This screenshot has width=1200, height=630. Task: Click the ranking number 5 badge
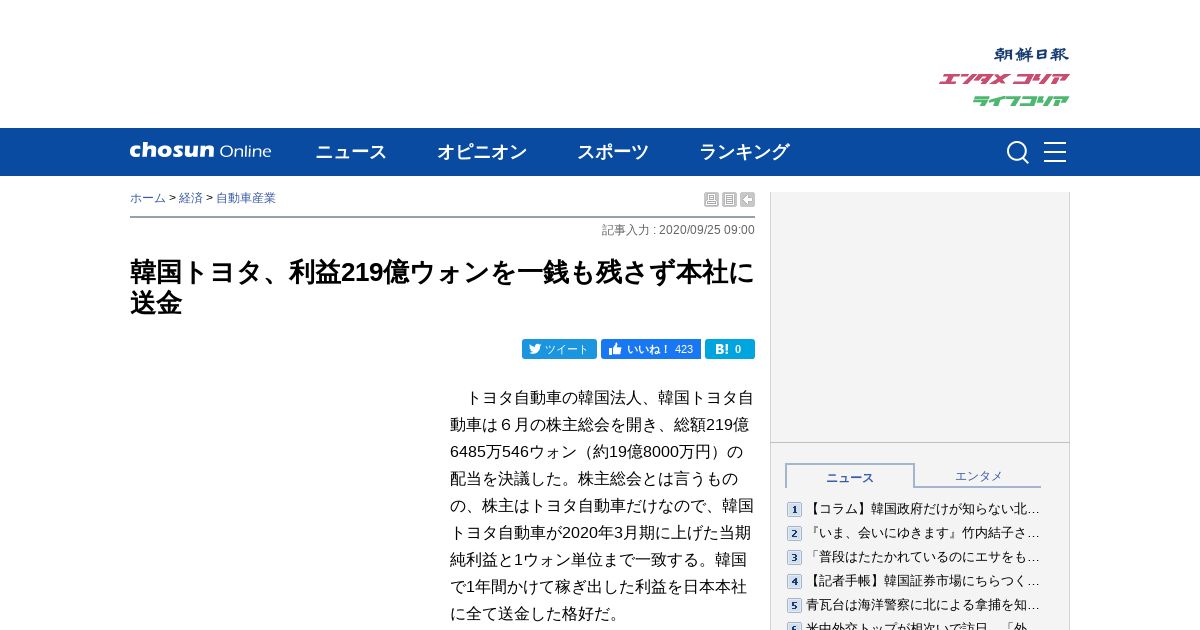click(x=794, y=605)
